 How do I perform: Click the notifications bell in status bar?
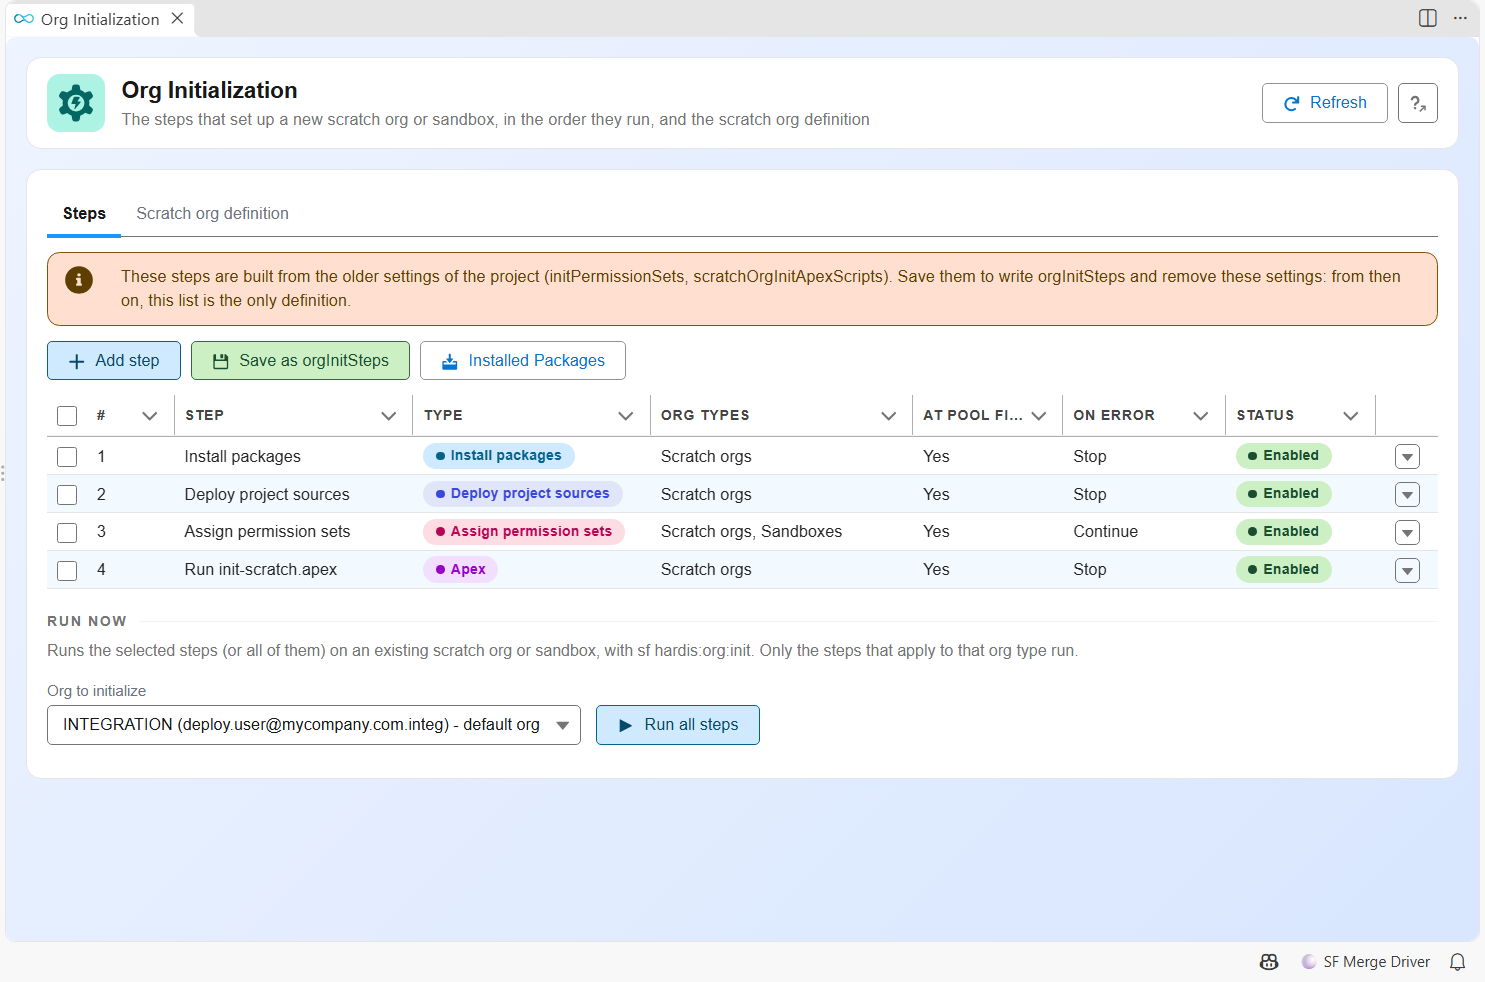click(x=1458, y=962)
